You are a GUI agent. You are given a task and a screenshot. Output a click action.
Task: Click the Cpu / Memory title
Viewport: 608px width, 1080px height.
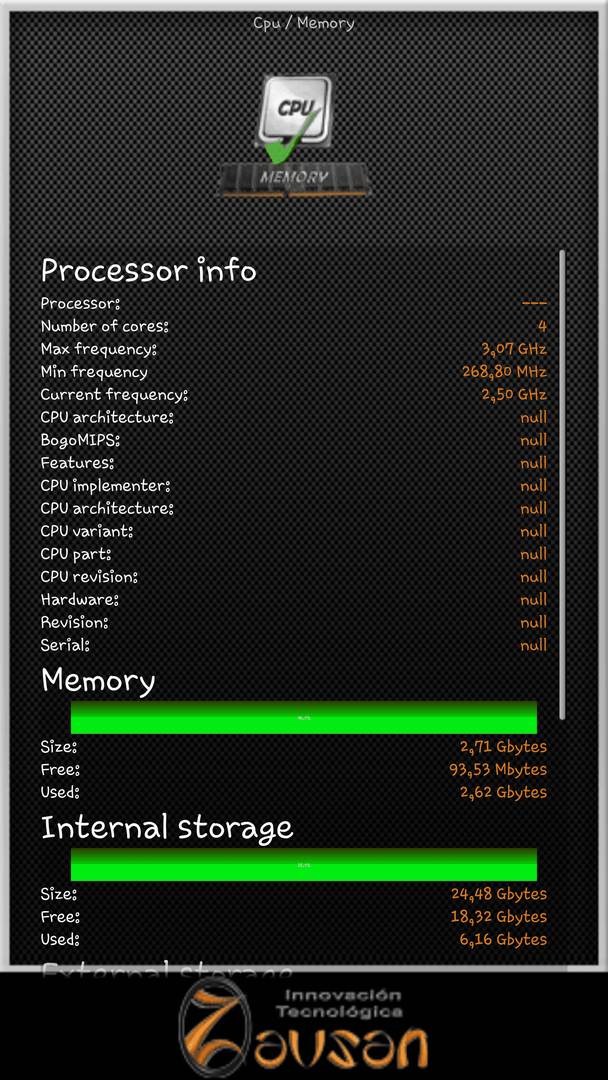click(304, 23)
